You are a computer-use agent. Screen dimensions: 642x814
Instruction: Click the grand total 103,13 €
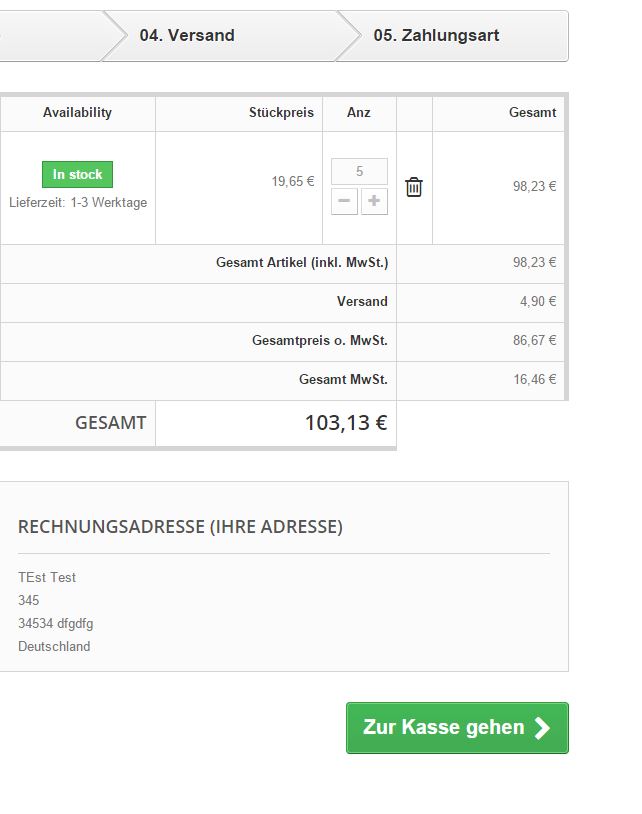pyautogui.click(x=345, y=423)
